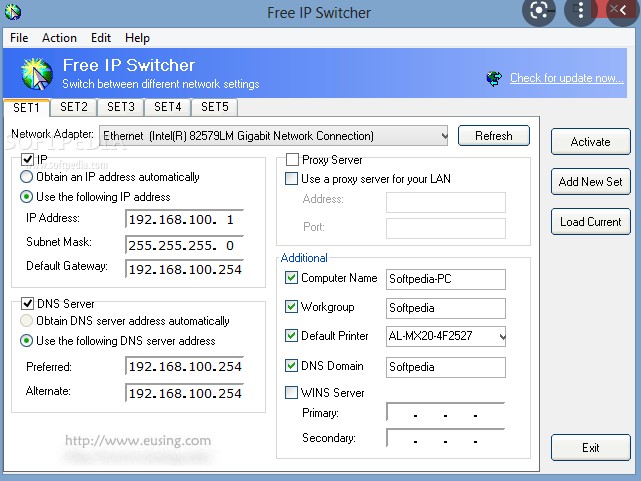Switch to the SET3 tab

[x=121, y=107]
